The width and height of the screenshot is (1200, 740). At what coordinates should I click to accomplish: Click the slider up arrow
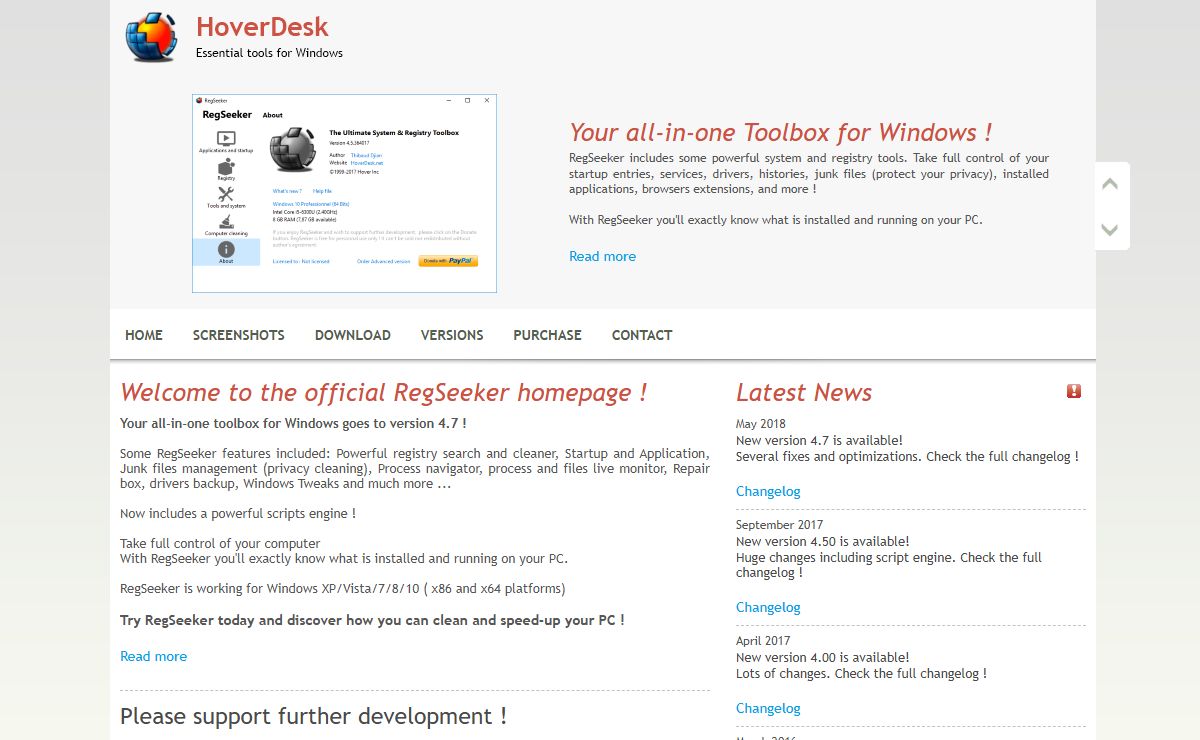click(x=1109, y=185)
